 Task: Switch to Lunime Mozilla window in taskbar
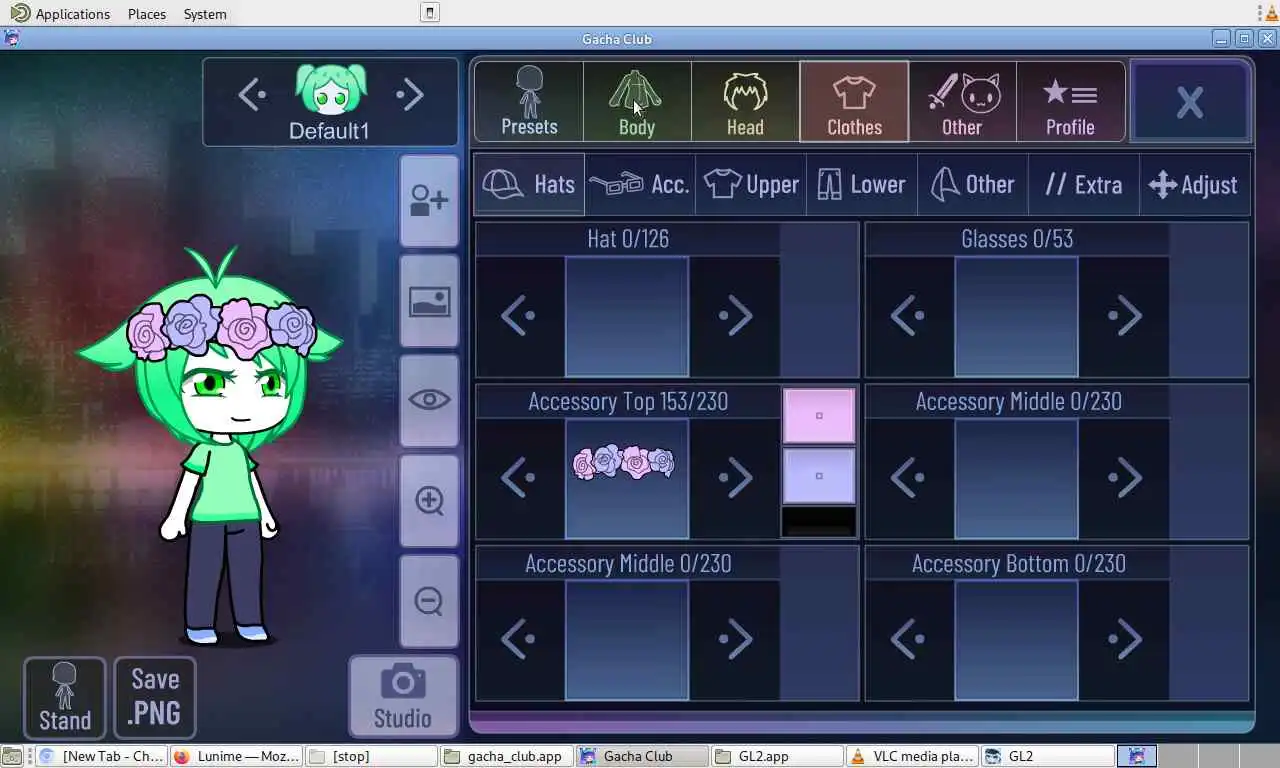[x=235, y=756]
